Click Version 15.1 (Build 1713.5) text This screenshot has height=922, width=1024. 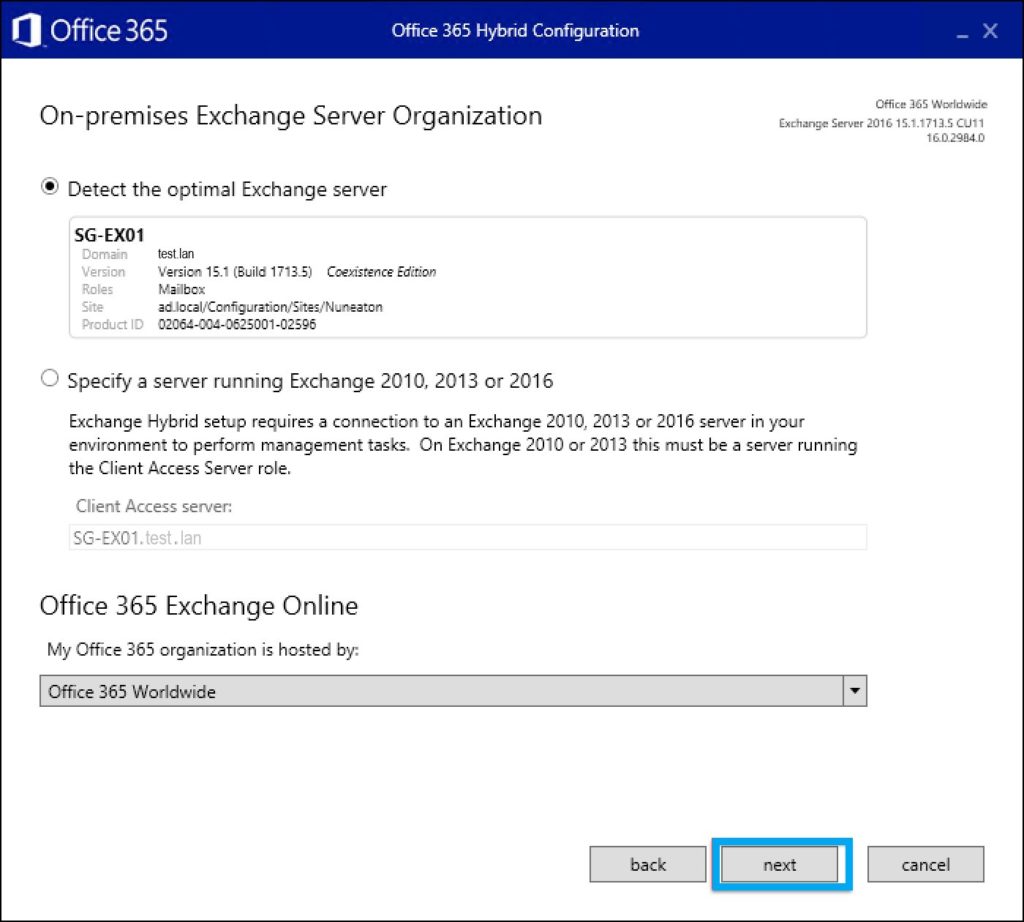click(x=235, y=272)
